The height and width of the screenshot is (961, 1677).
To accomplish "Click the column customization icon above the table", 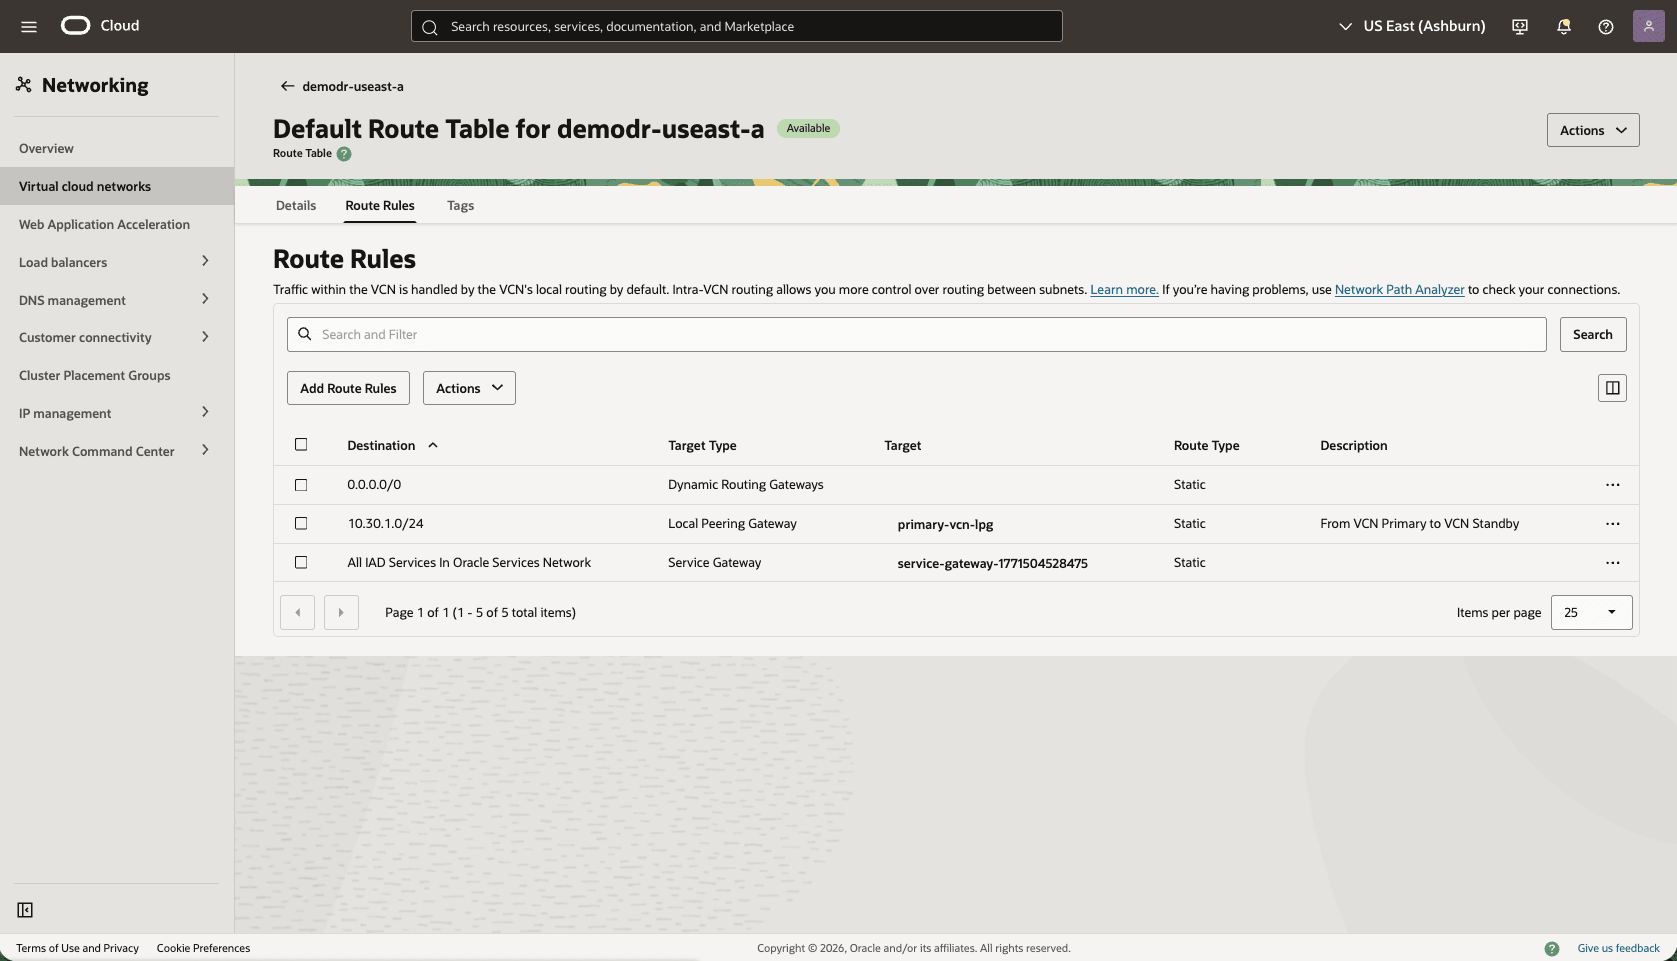I will 1611,388.
